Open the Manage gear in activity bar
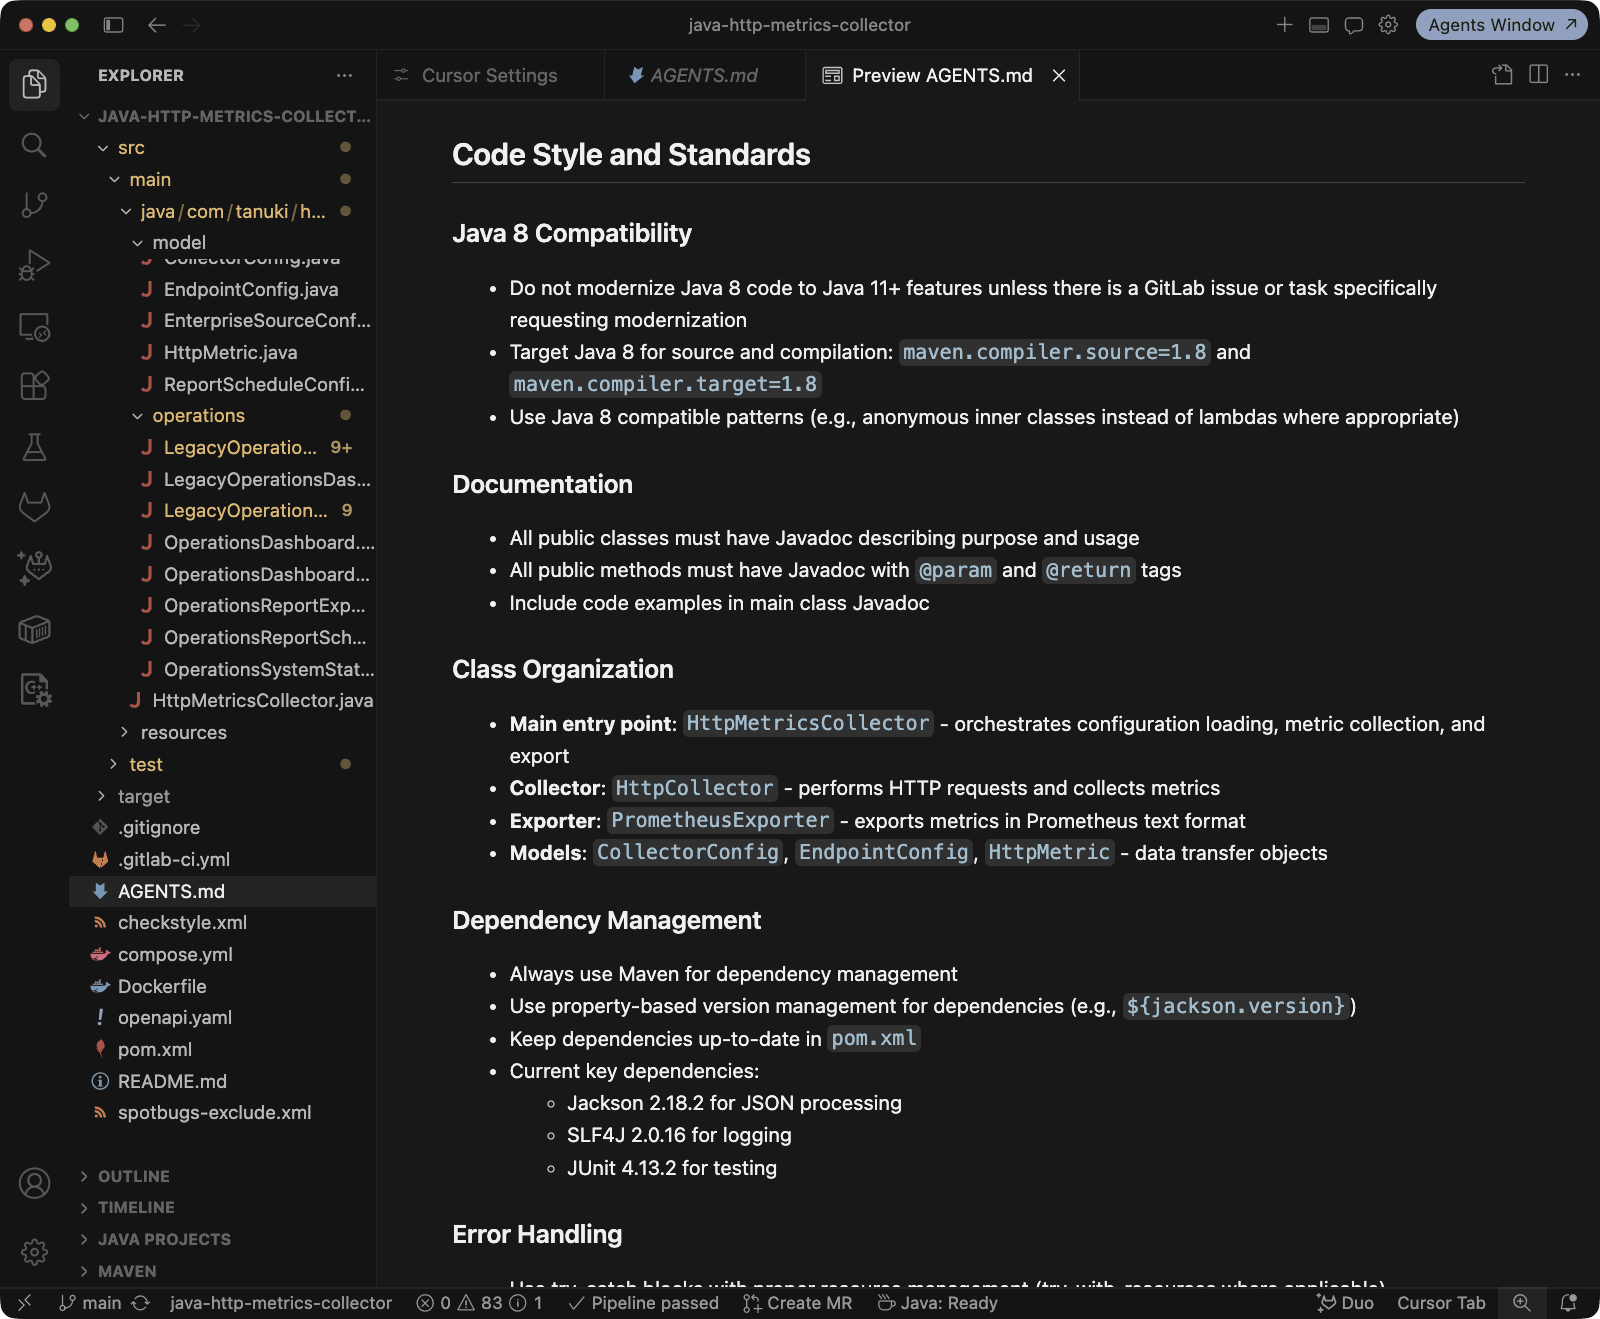The width and height of the screenshot is (1600, 1319). (34, 1251)
